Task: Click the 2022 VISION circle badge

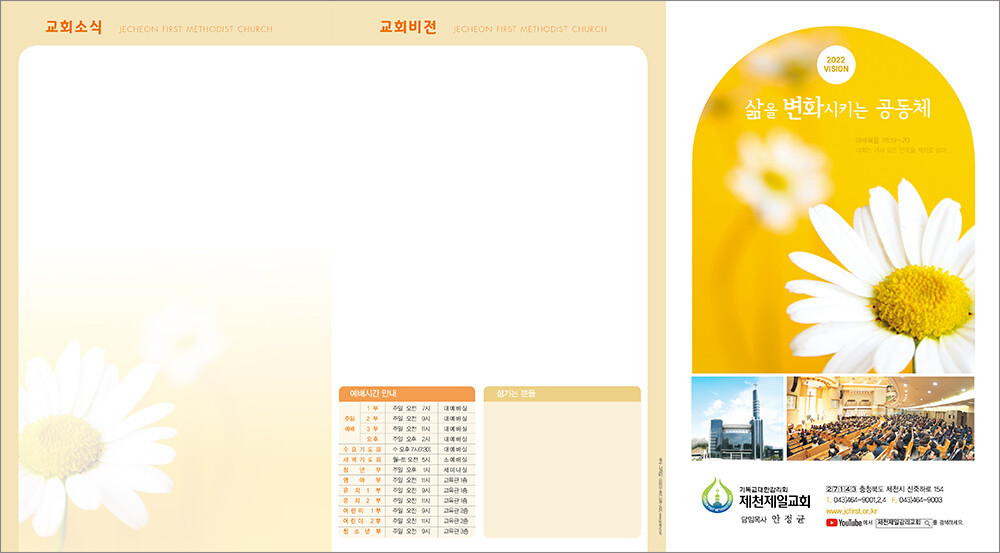Action: coord(835,66)
